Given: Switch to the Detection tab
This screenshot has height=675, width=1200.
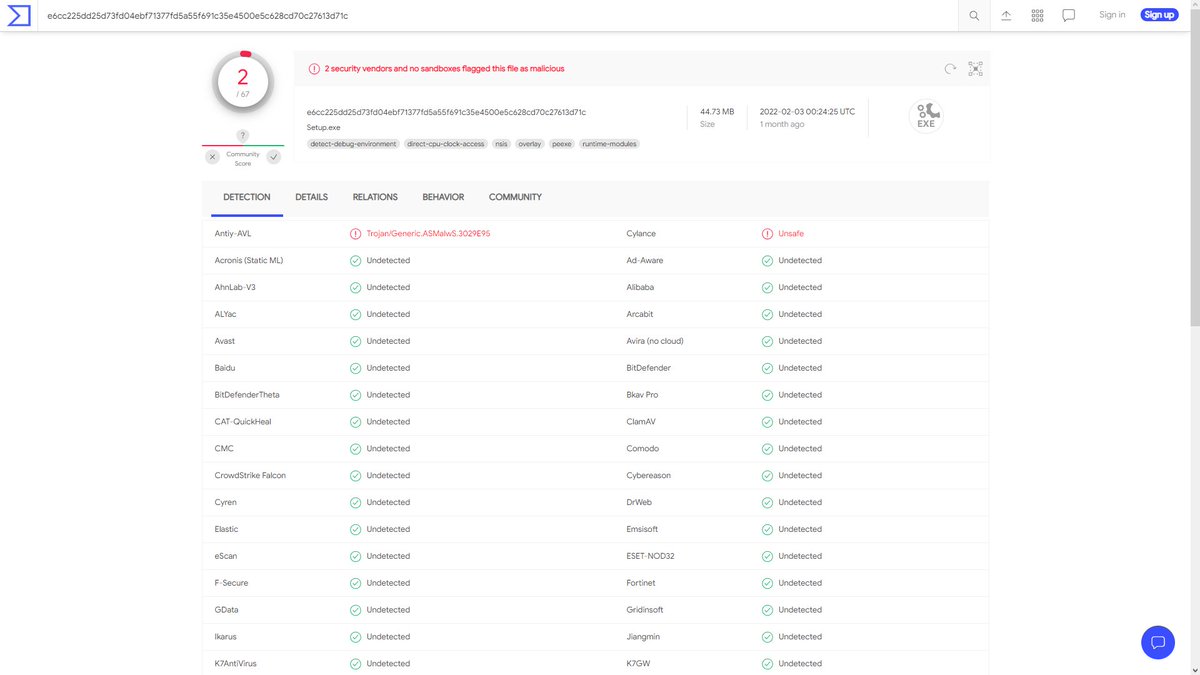Looking at the screenshot, I should tap(247, 197).
